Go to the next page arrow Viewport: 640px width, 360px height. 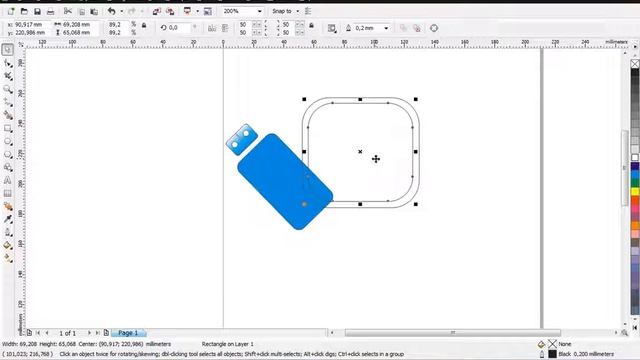tap(89, 333)
